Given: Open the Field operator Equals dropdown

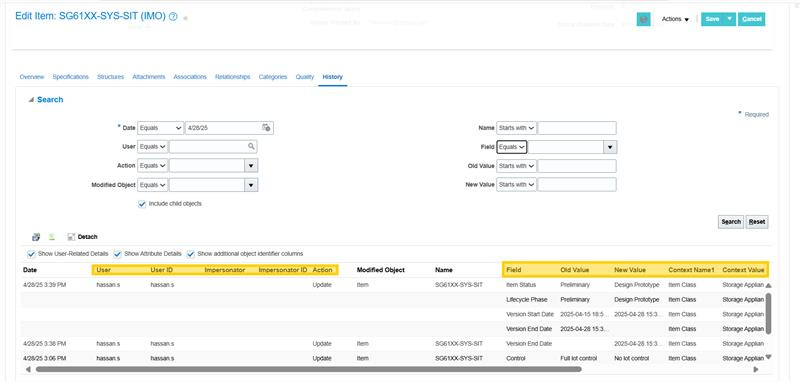Looking at the screenshot, I should coord(512,147).
